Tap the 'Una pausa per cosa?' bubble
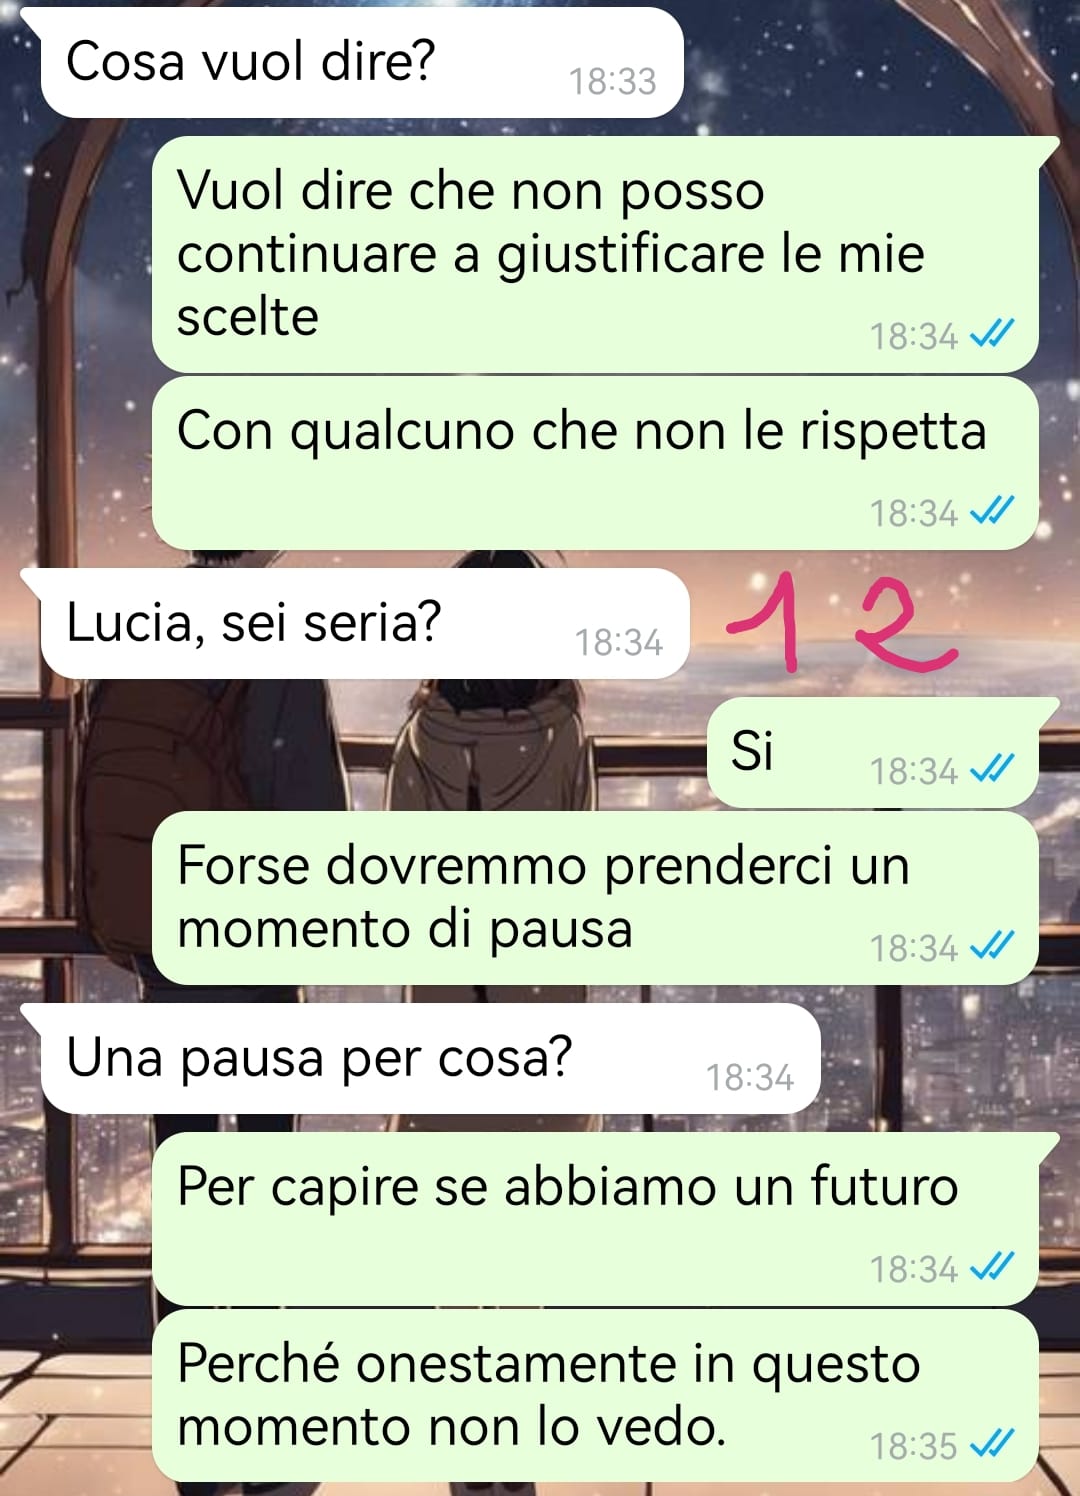 (430, 1058)
